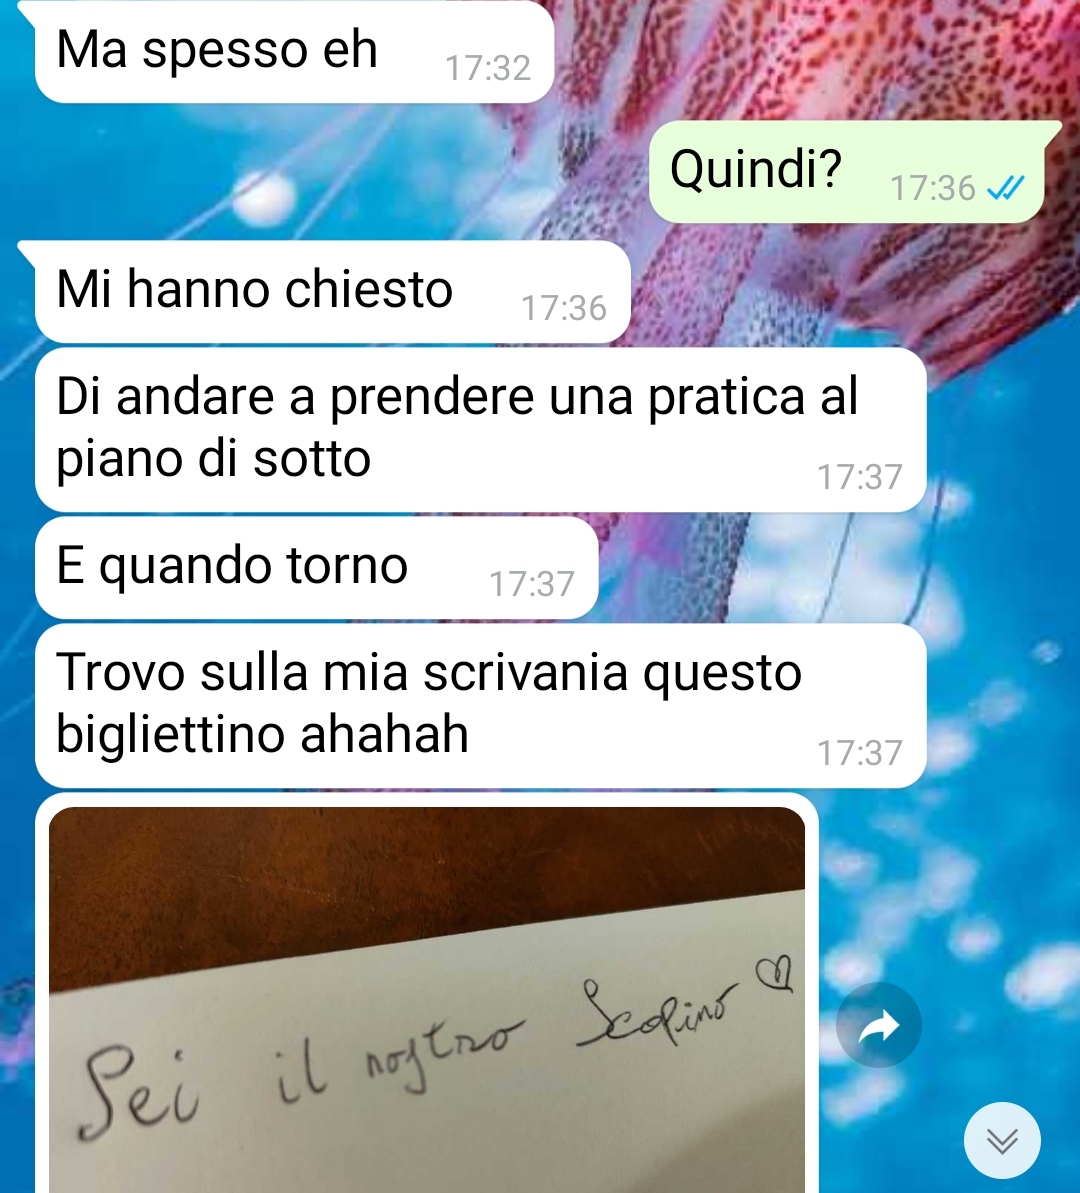Tap the words "piano di sotto" in message
This screenshot has width=1080, height=1193.
213,459
